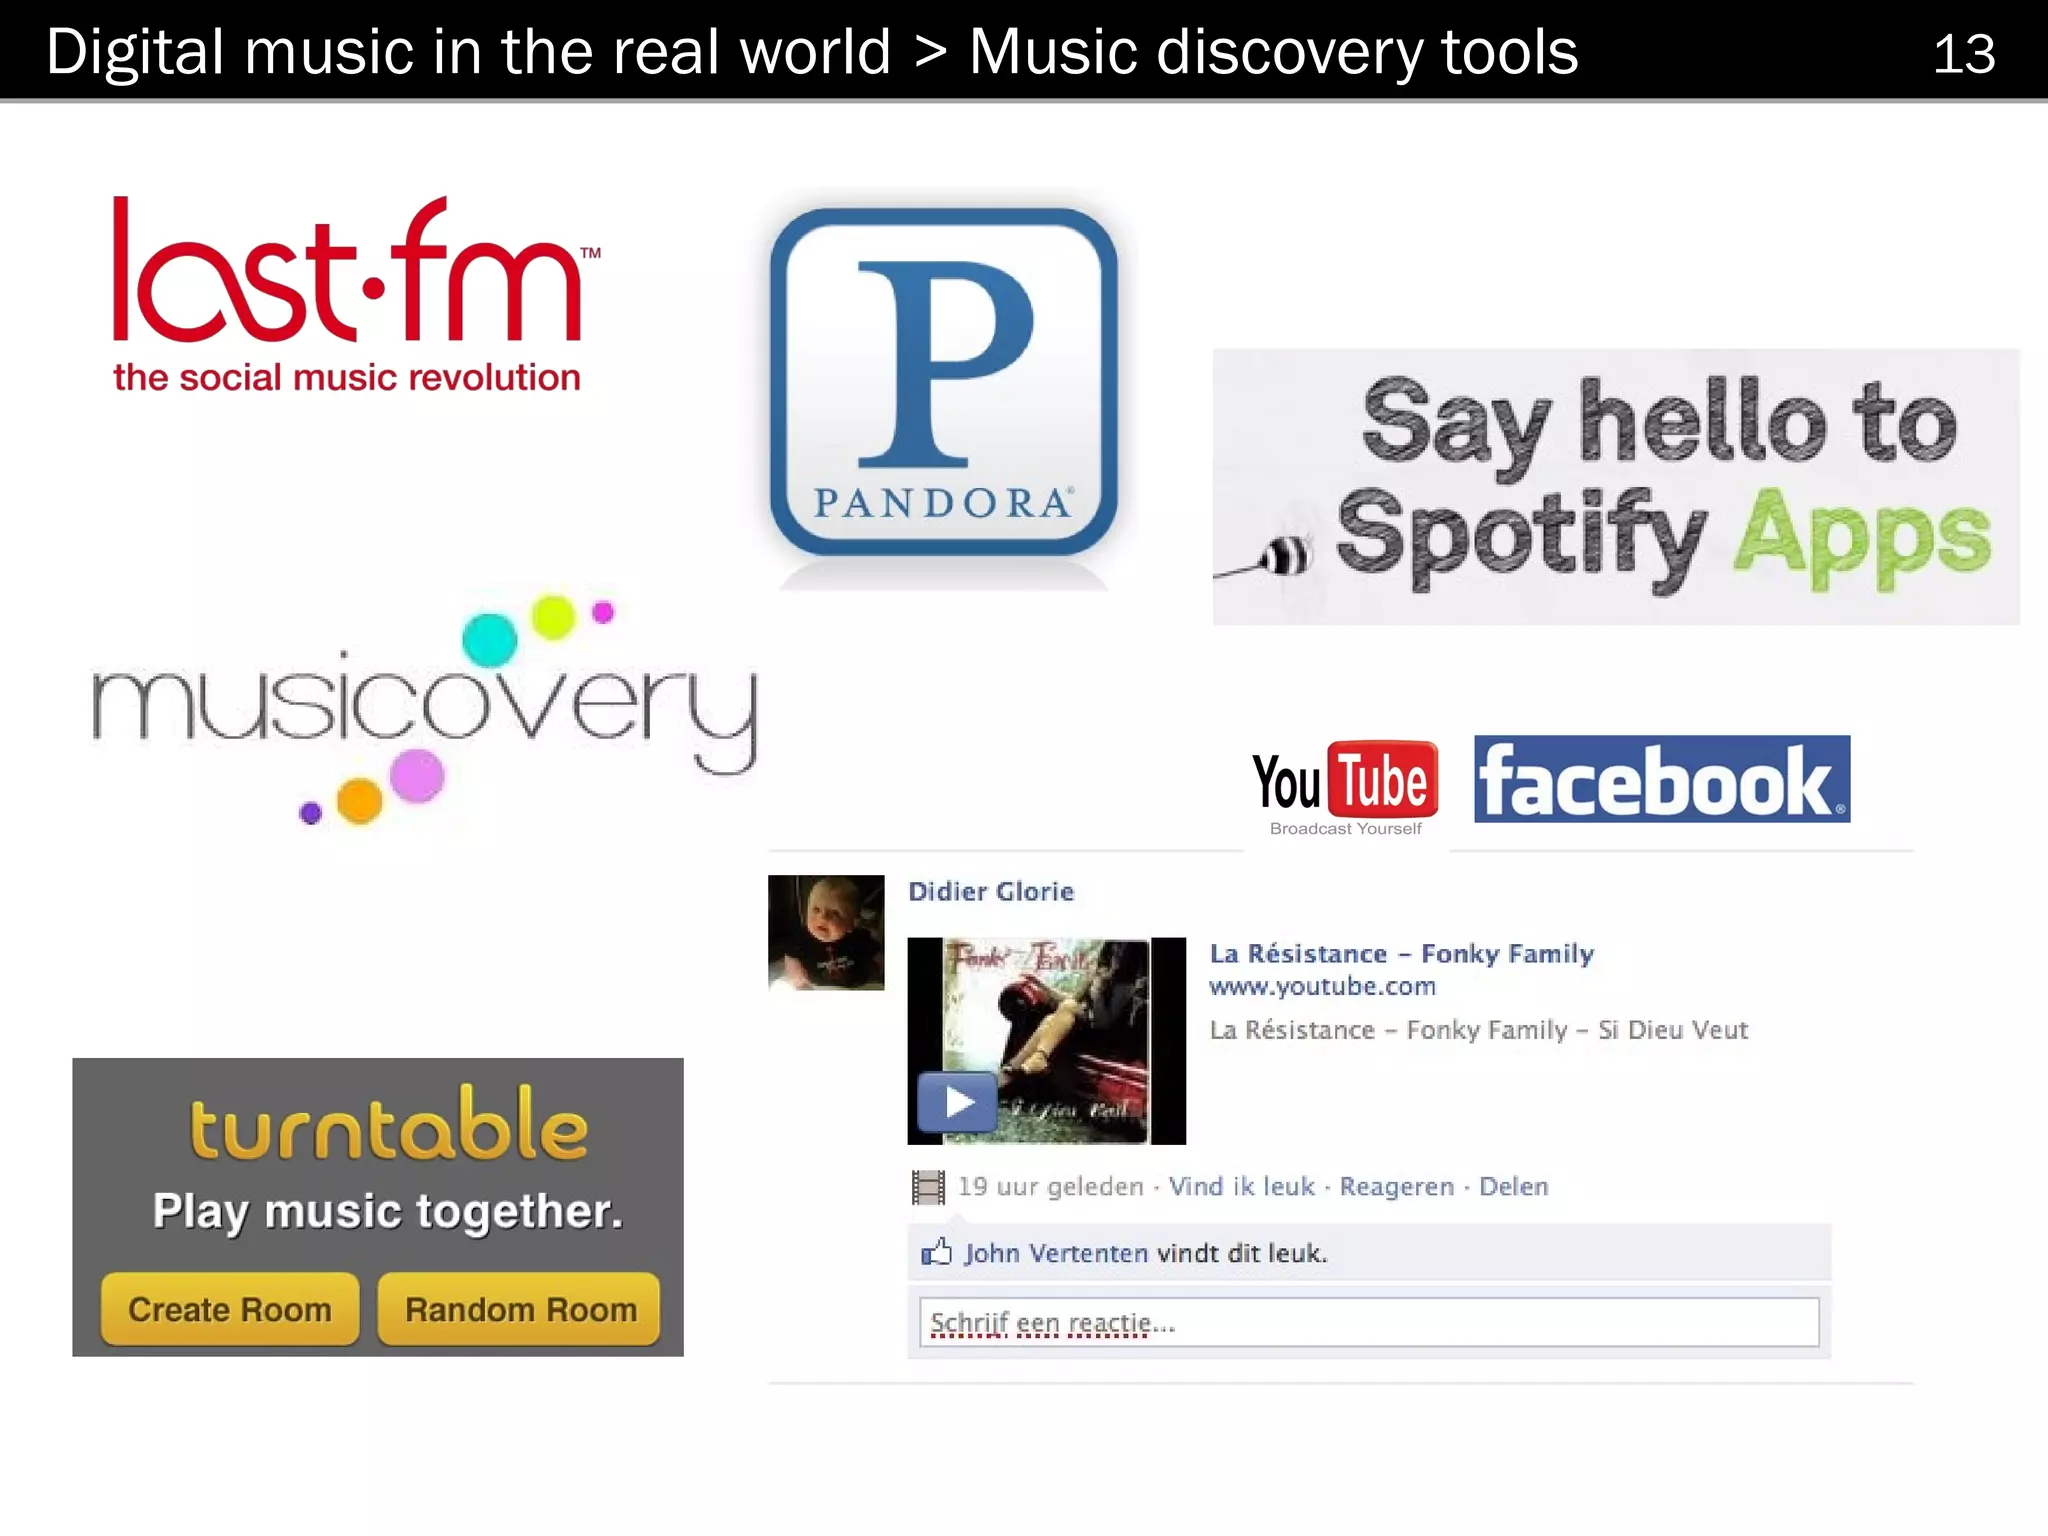This screenshot has height=1536, width=2048.
Task: Click the slide number 13
Action: coord(1964,53)
